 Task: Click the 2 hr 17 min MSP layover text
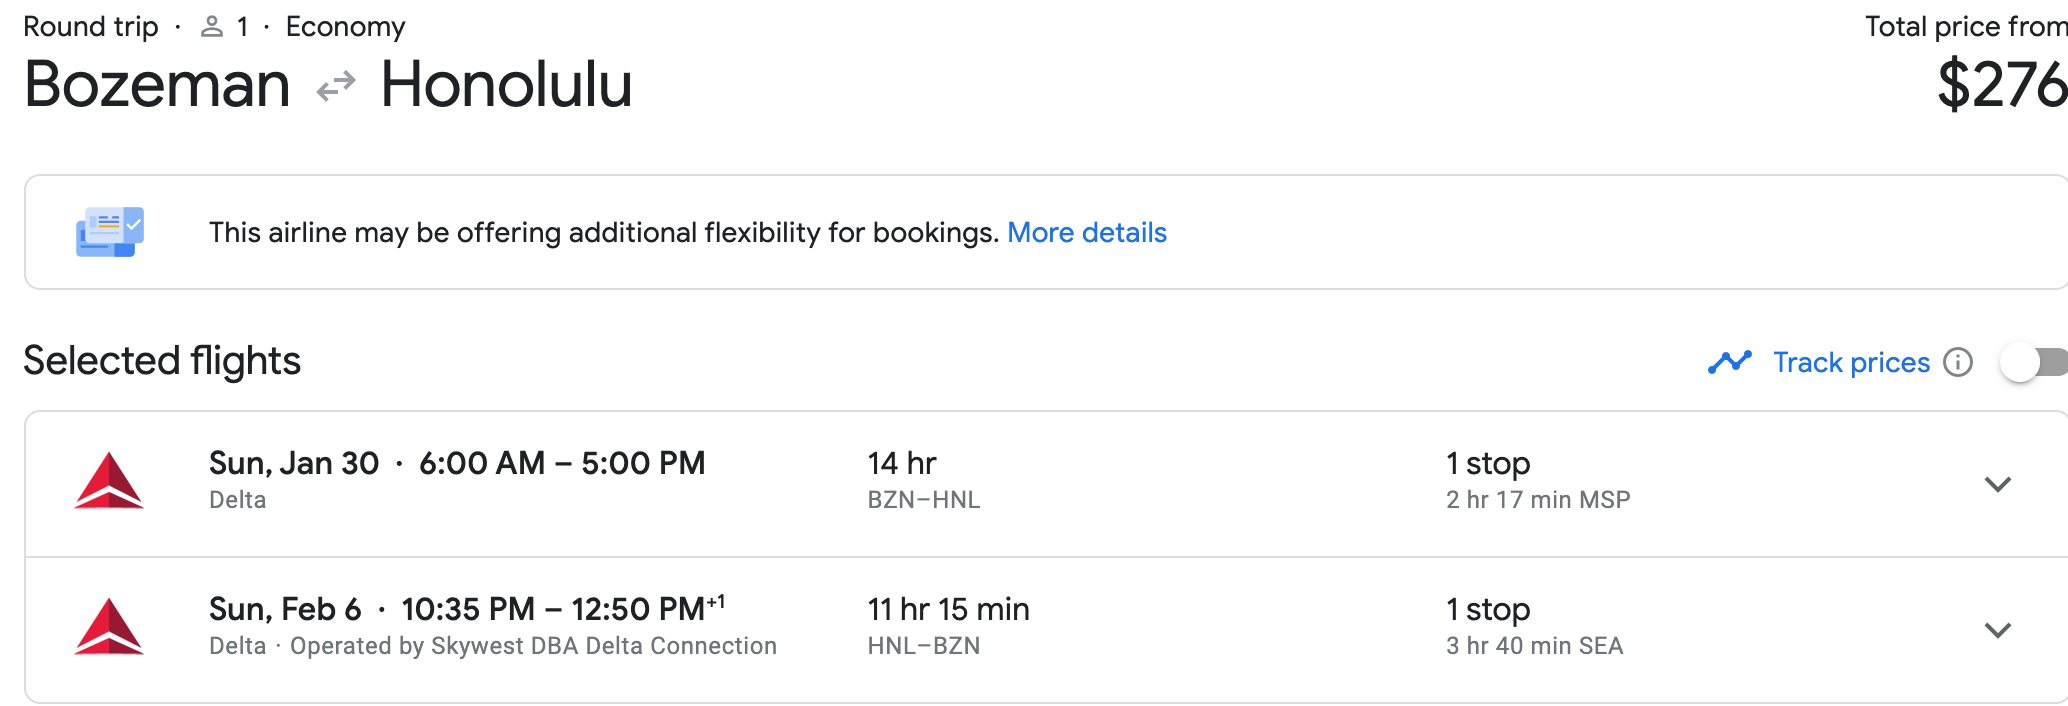point(1538,500)
